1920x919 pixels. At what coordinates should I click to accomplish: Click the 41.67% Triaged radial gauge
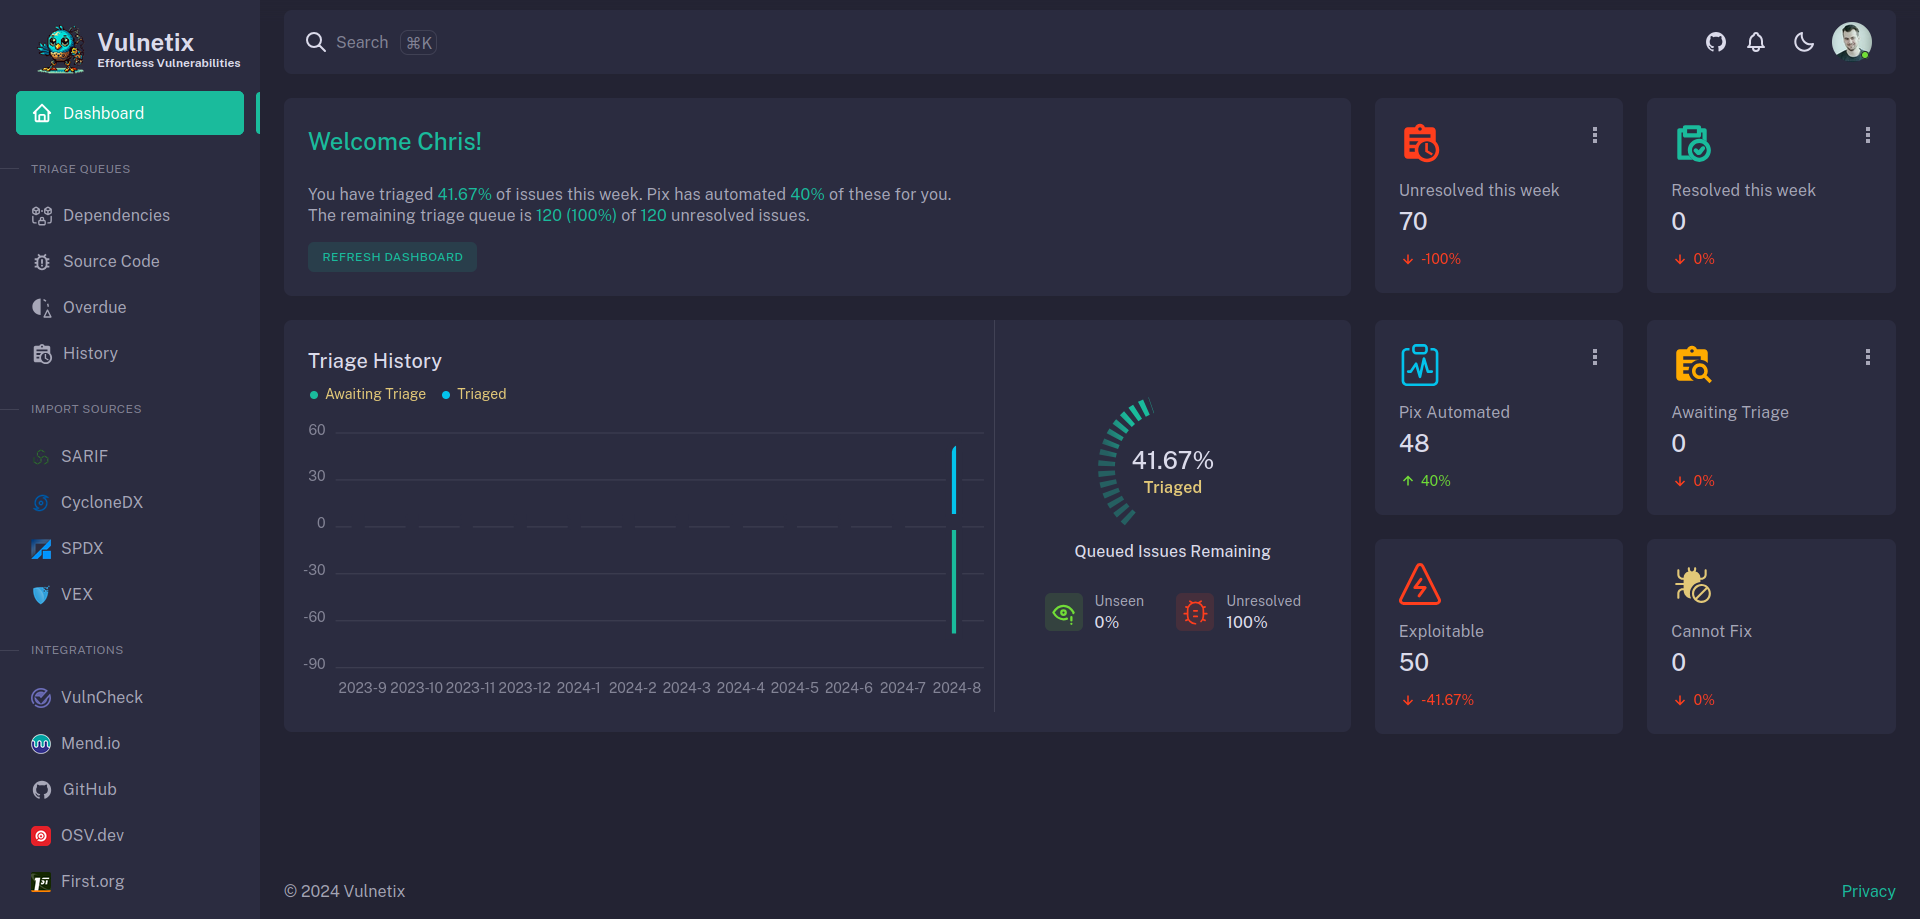point(1156,462)
